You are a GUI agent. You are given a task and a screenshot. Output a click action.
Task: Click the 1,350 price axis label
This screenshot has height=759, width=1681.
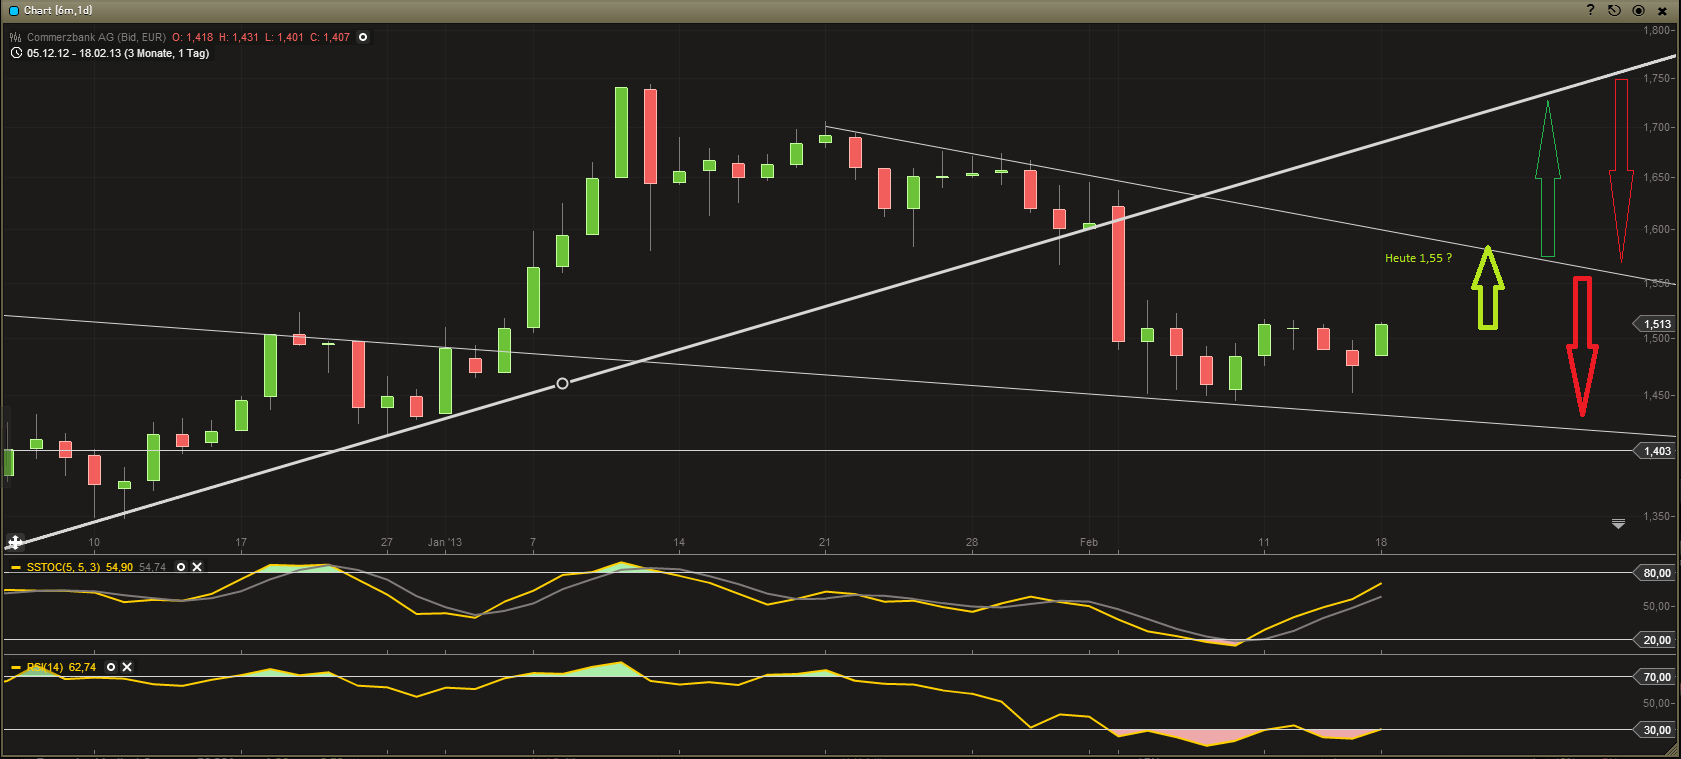click(1657, 516)
